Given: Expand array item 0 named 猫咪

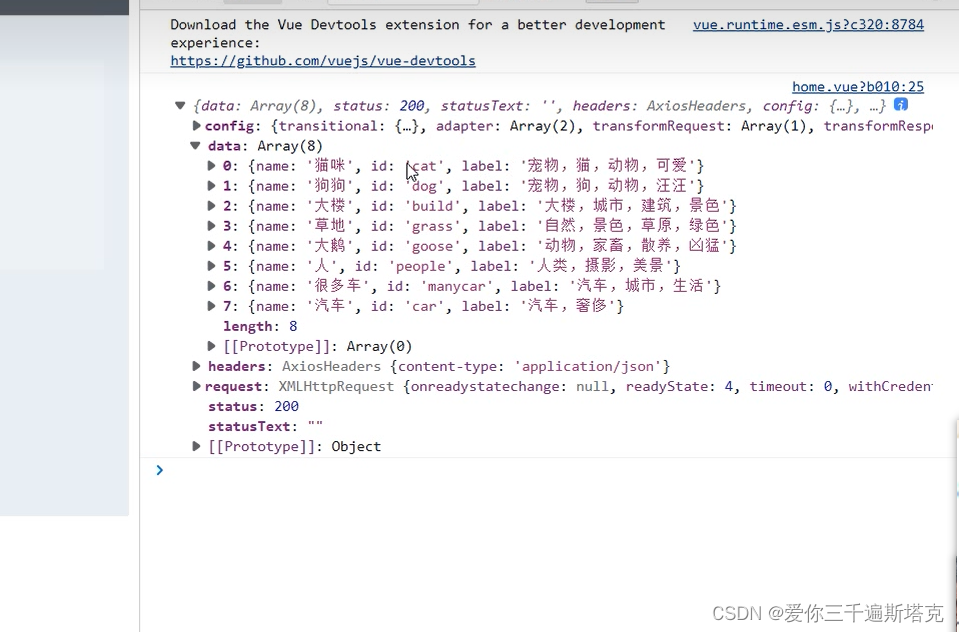Looking at the screenshot, I should click(212, 165).
